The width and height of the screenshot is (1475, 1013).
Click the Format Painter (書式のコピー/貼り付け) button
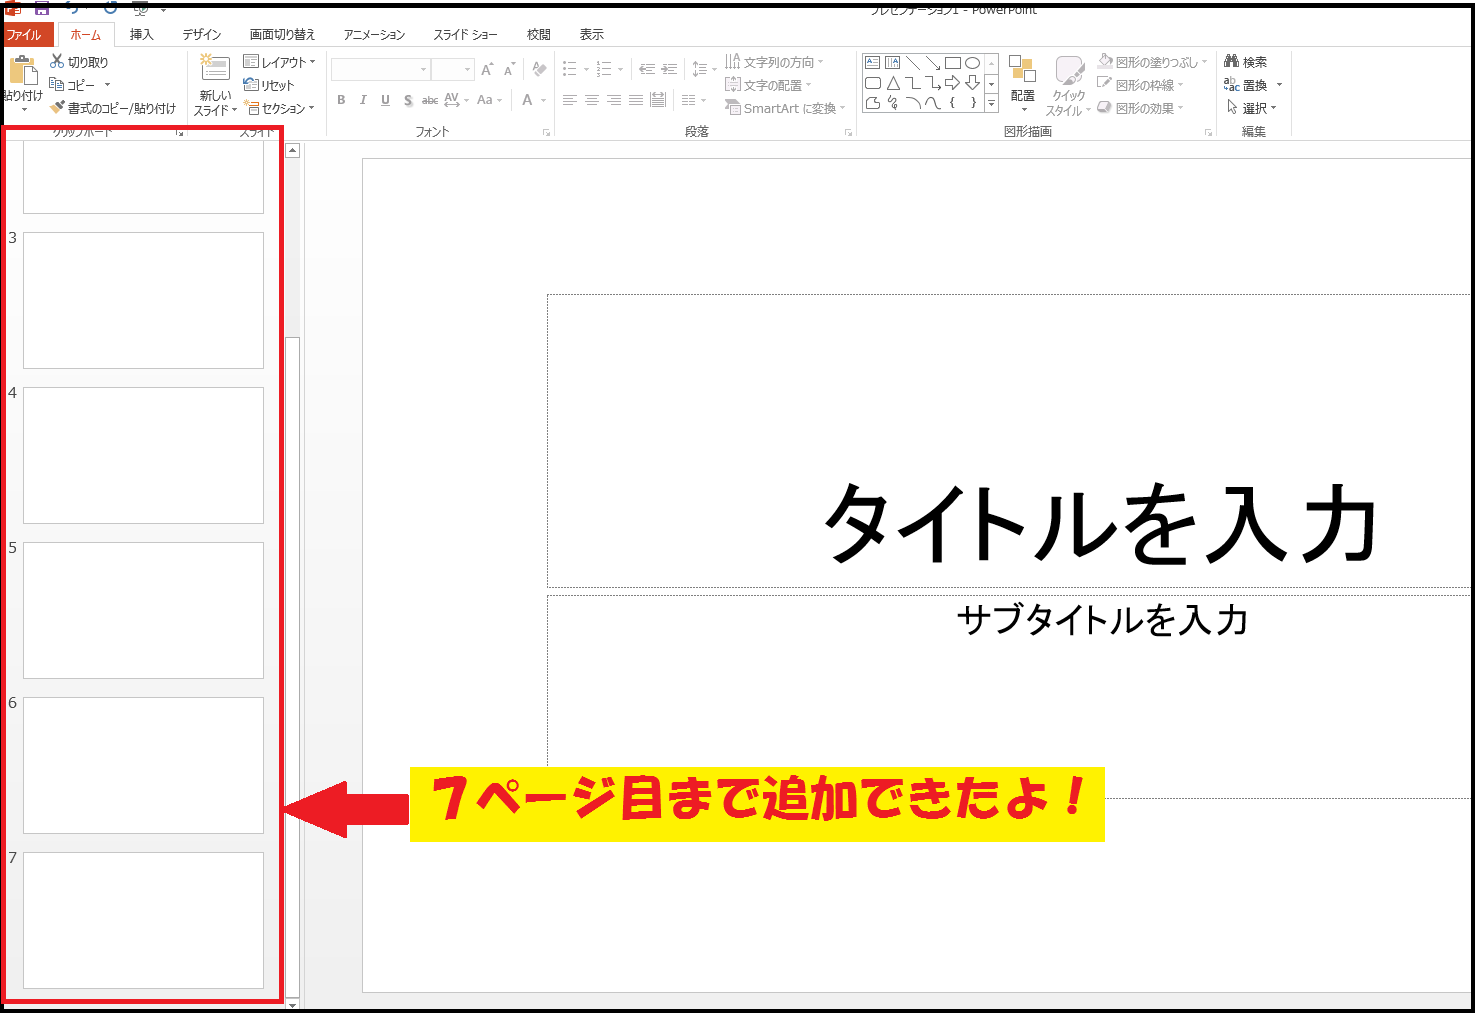[112, 108]
